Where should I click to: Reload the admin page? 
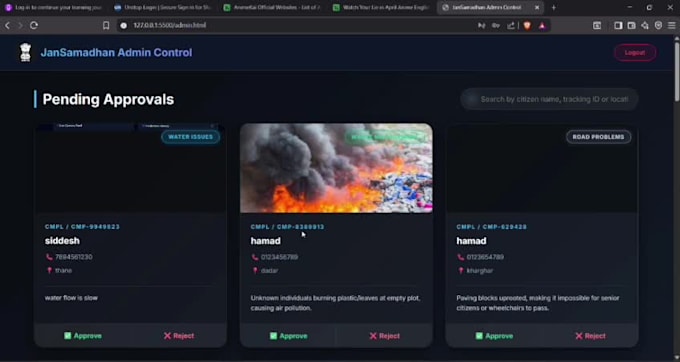pyautogui.click(x=34, y=26)
